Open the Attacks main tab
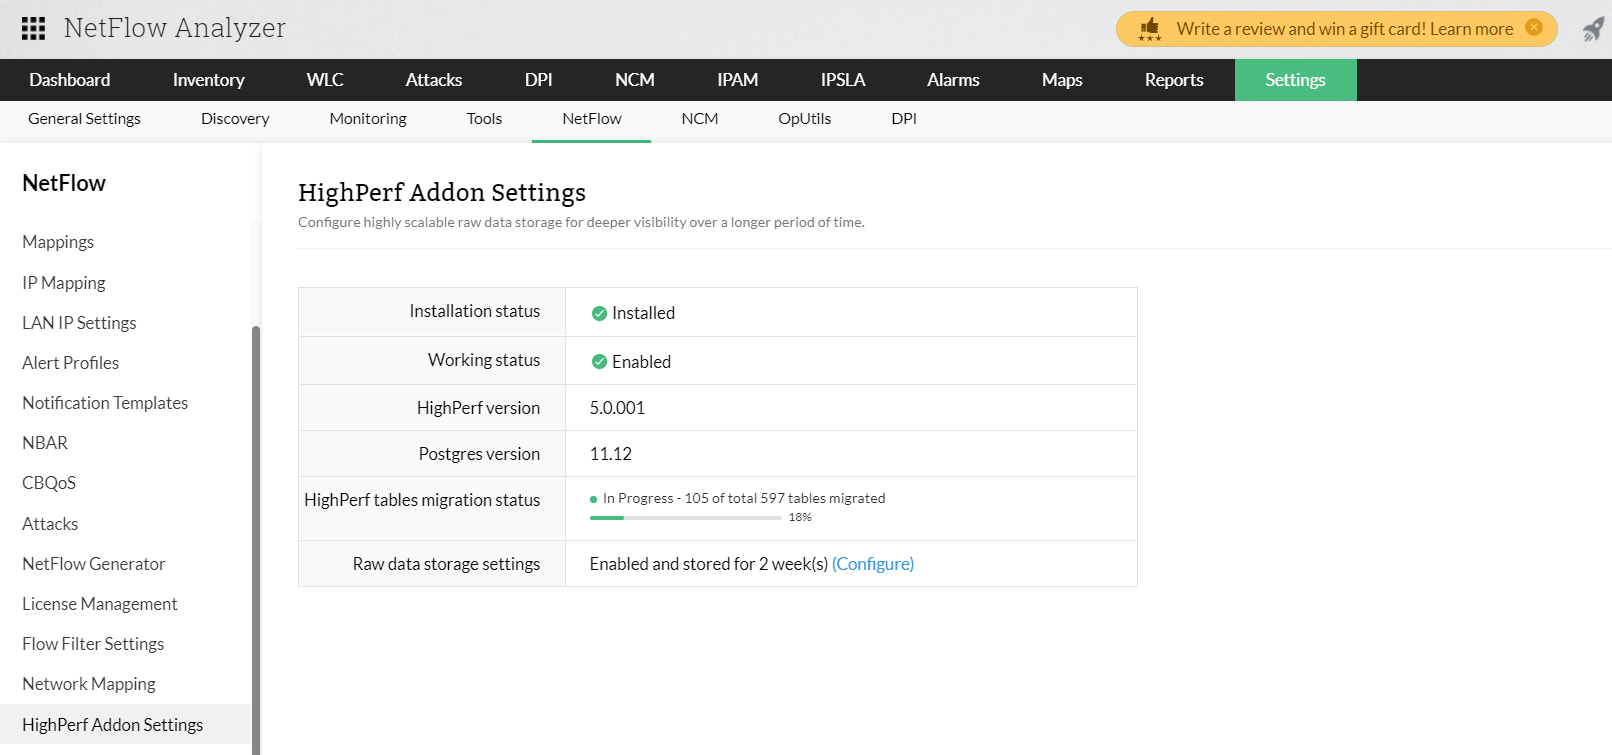The width and height of the screenshot is (1612, 755). [434, 80]
